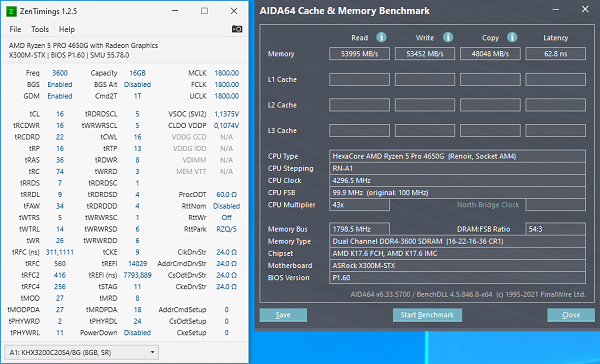Open the Tools menu in ZenTimings
This screenshot has width=600, height=364.
point(40,29)
